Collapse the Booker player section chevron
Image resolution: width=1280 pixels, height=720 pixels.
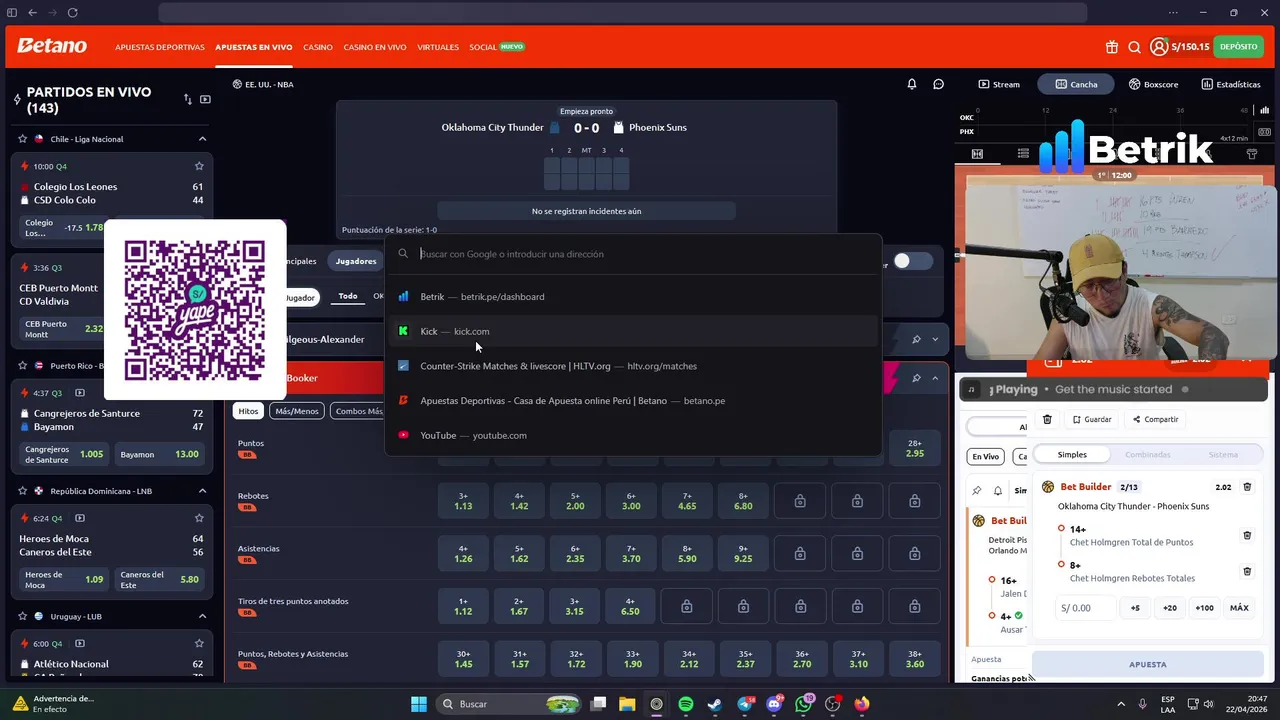(935, 378)
